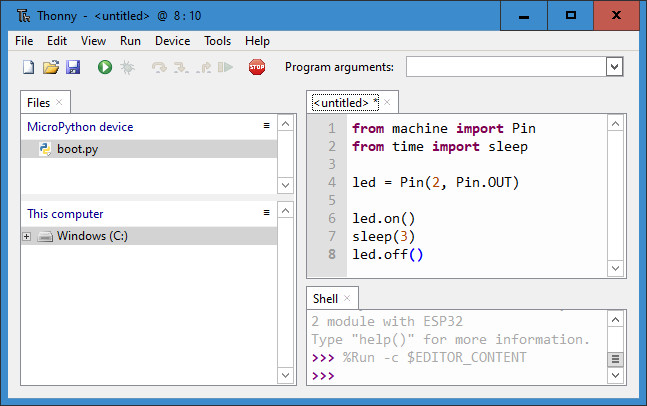The image size is (647, 406).
Task: Click the This computer heading link
Action: [x=65, y=213]
